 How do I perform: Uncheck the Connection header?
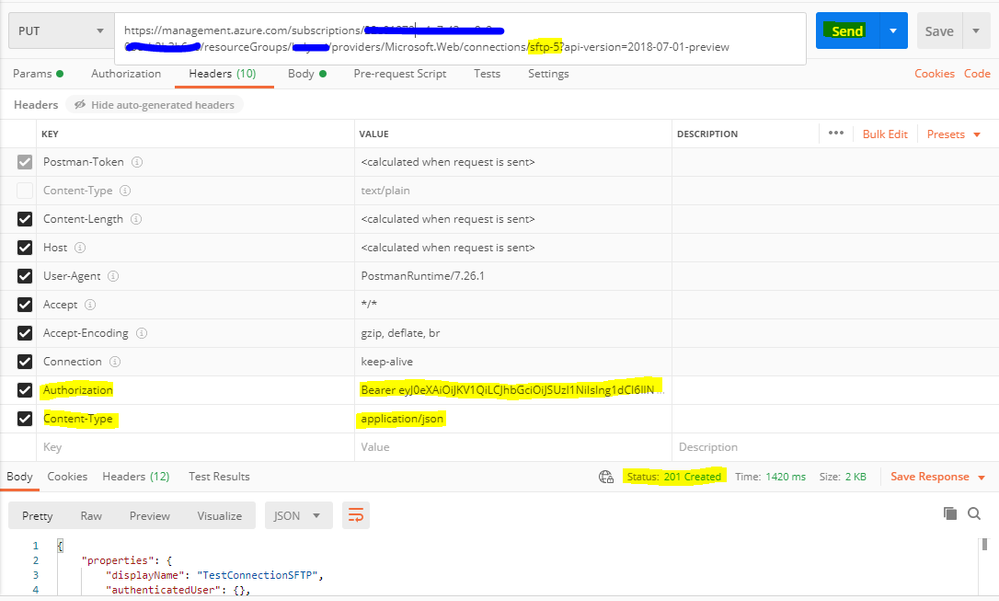[x=25, y=361]
